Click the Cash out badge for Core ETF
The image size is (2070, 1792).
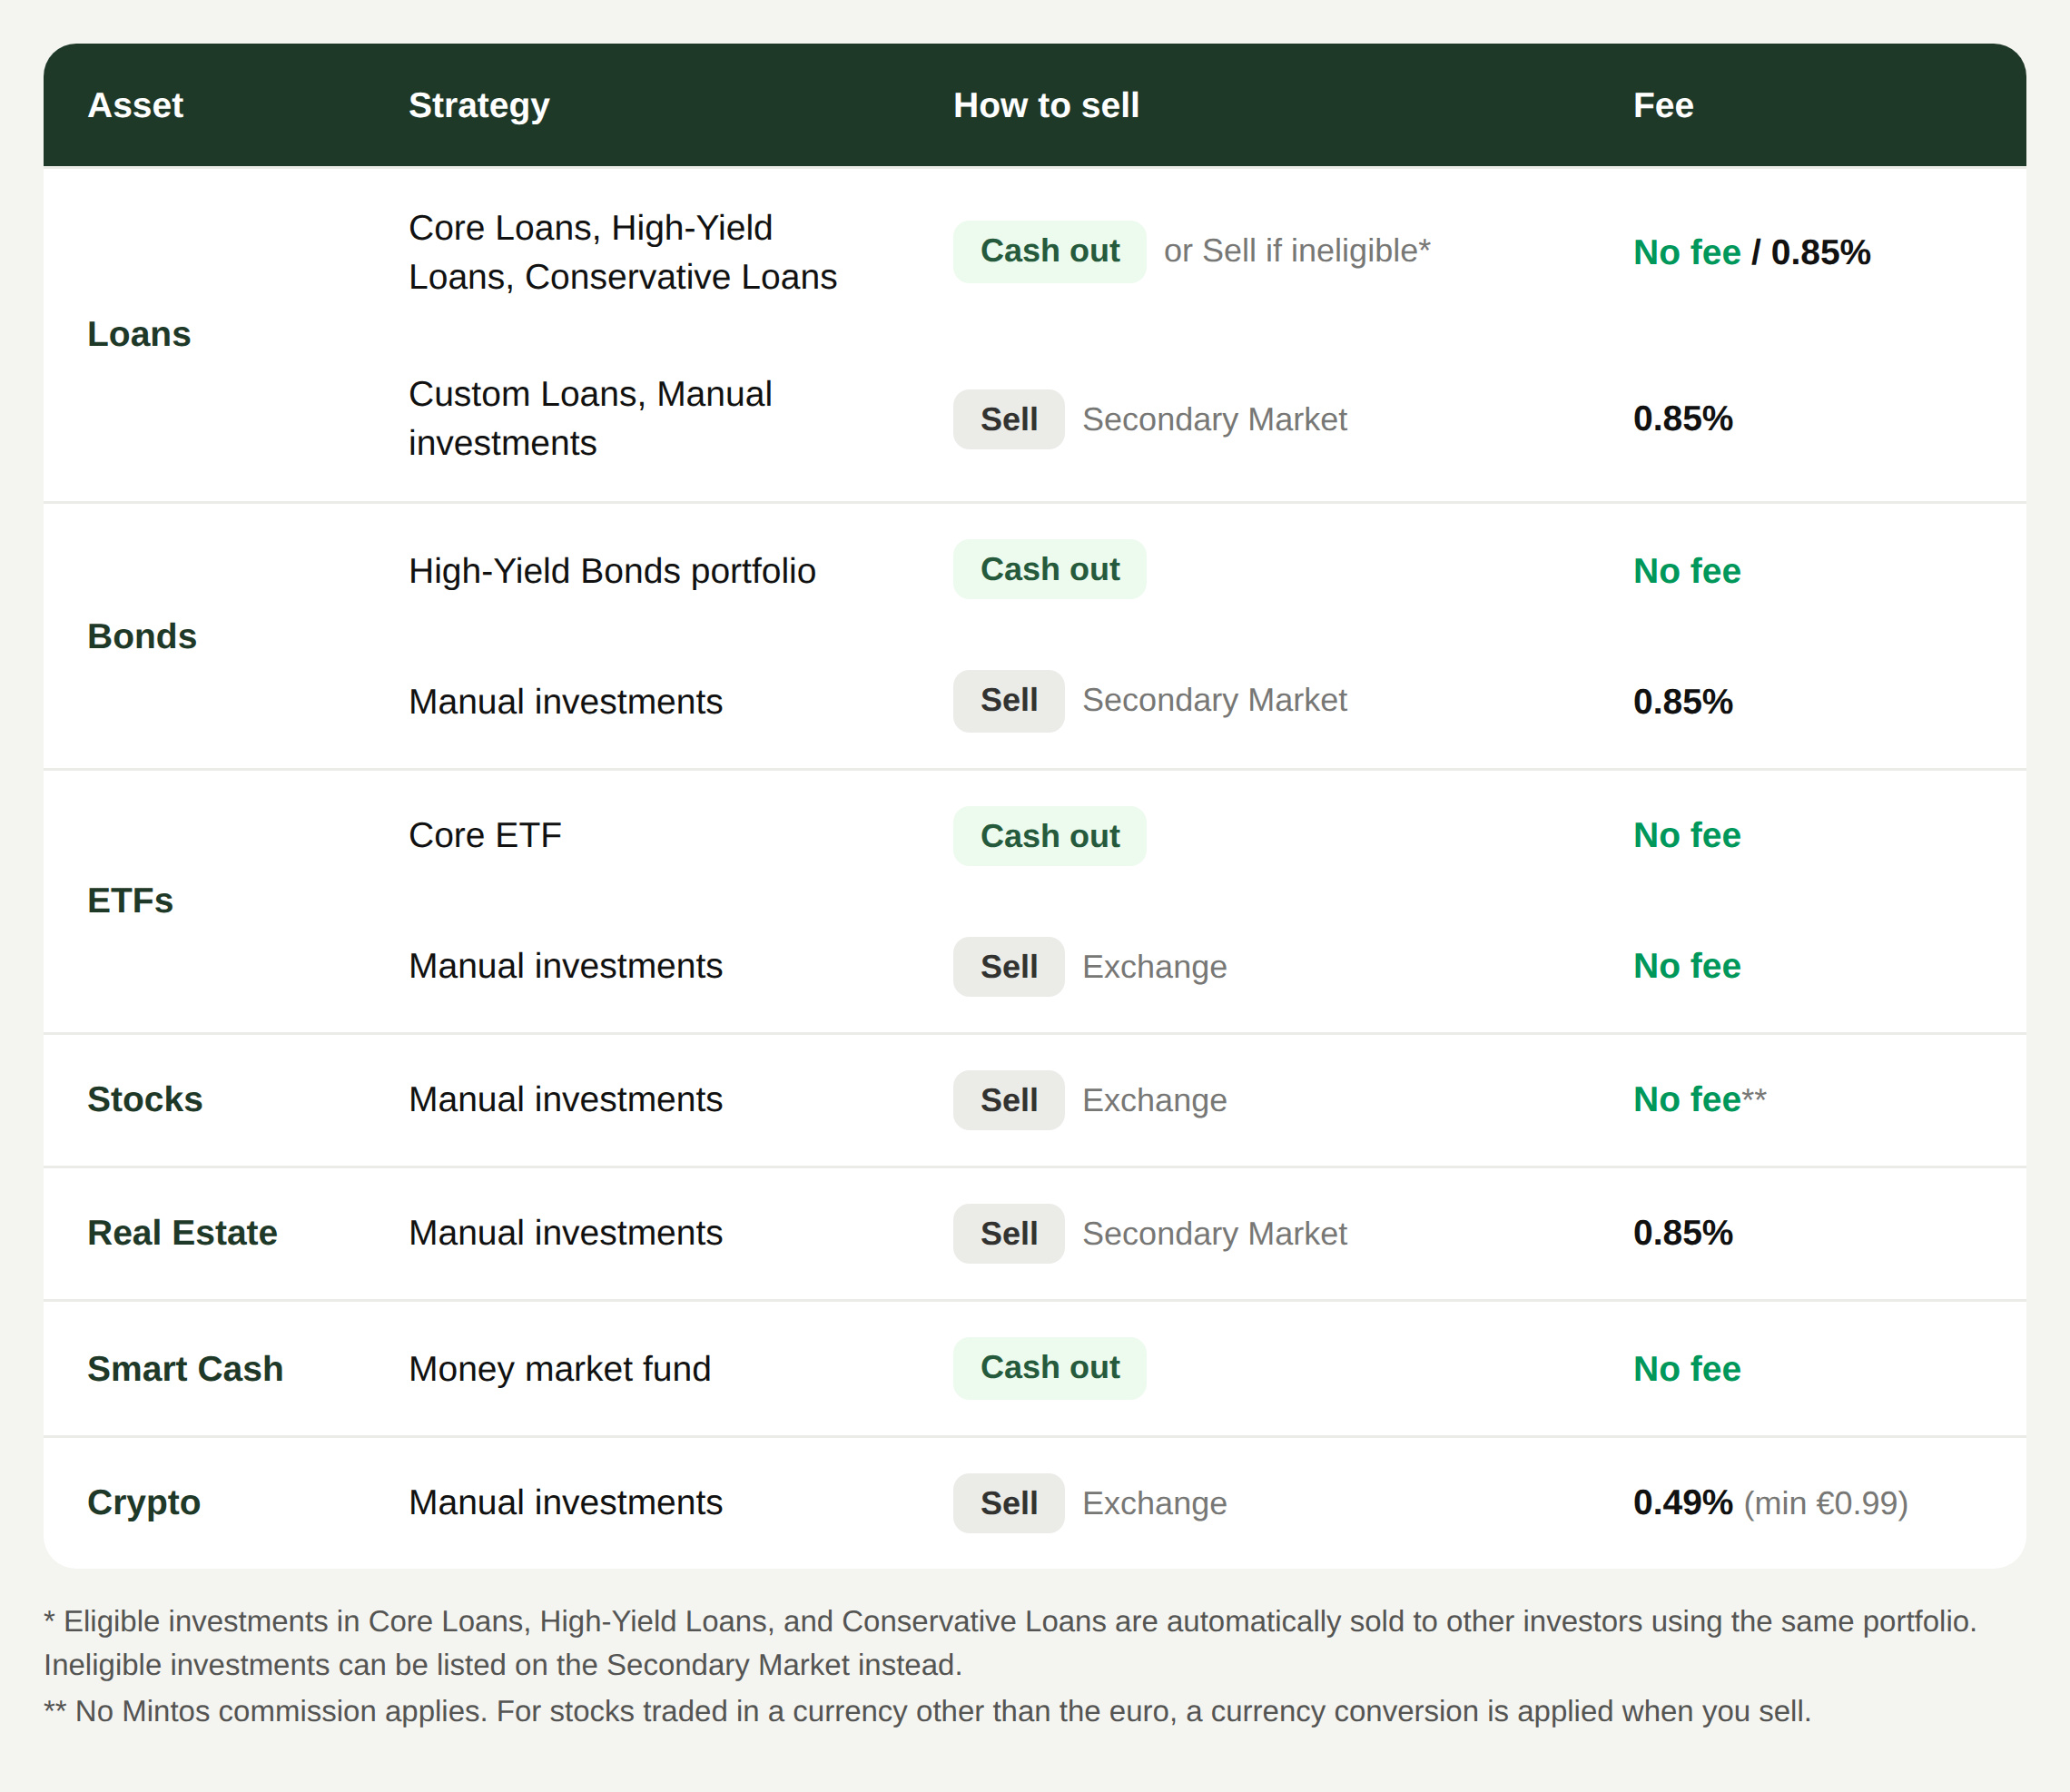click(x=1049, y=836)
